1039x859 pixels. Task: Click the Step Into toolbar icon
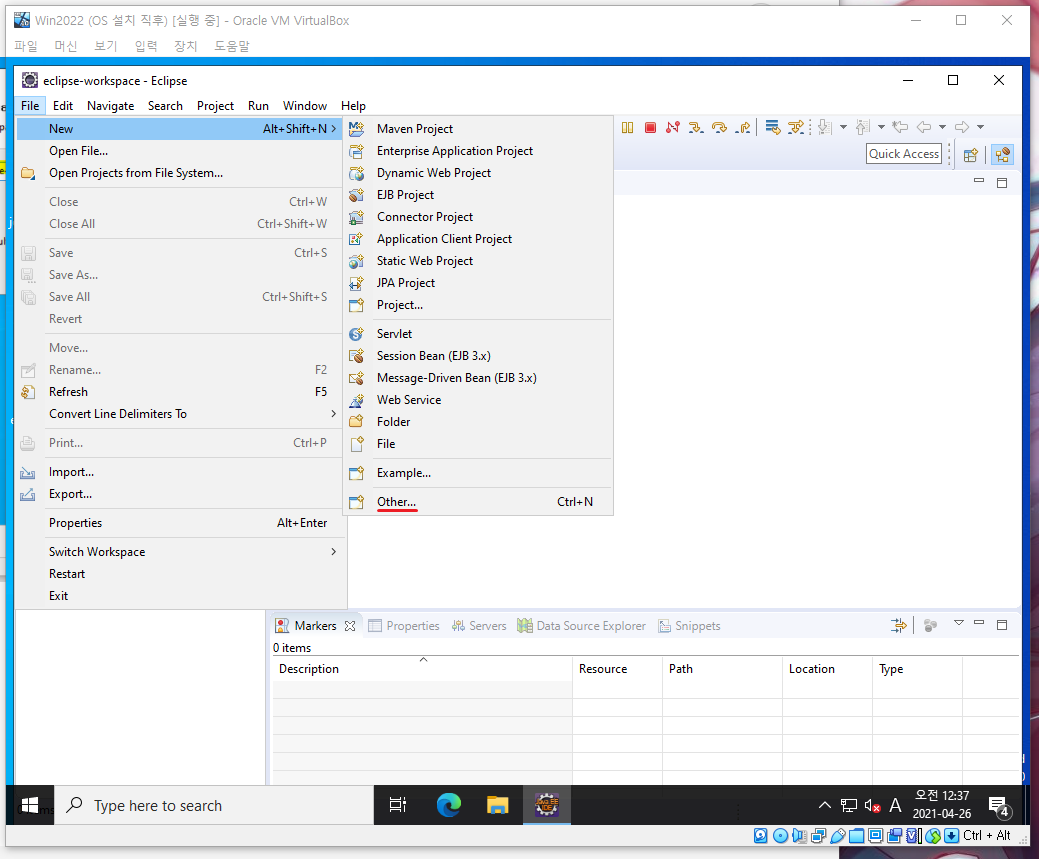click(x=696, y=127)
